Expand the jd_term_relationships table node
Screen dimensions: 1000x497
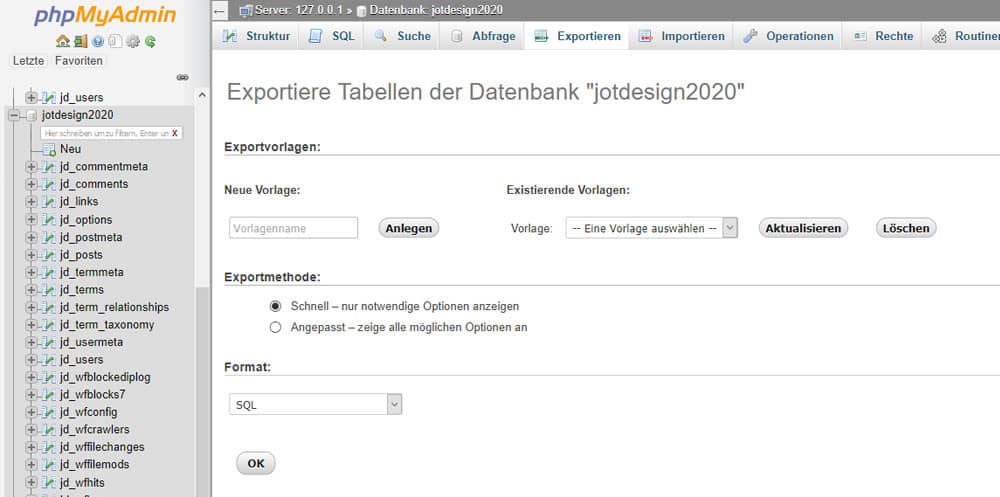click(x=31, y=308)
